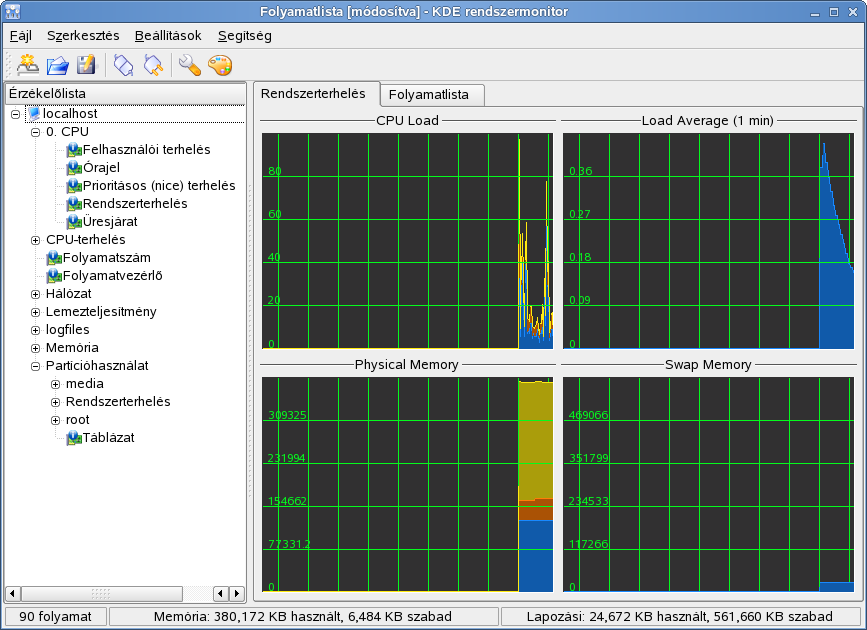Viewport: 867px width, 630px height.
Task: Click the Érzékelőlista column header
Action: (x=125, y=93)
